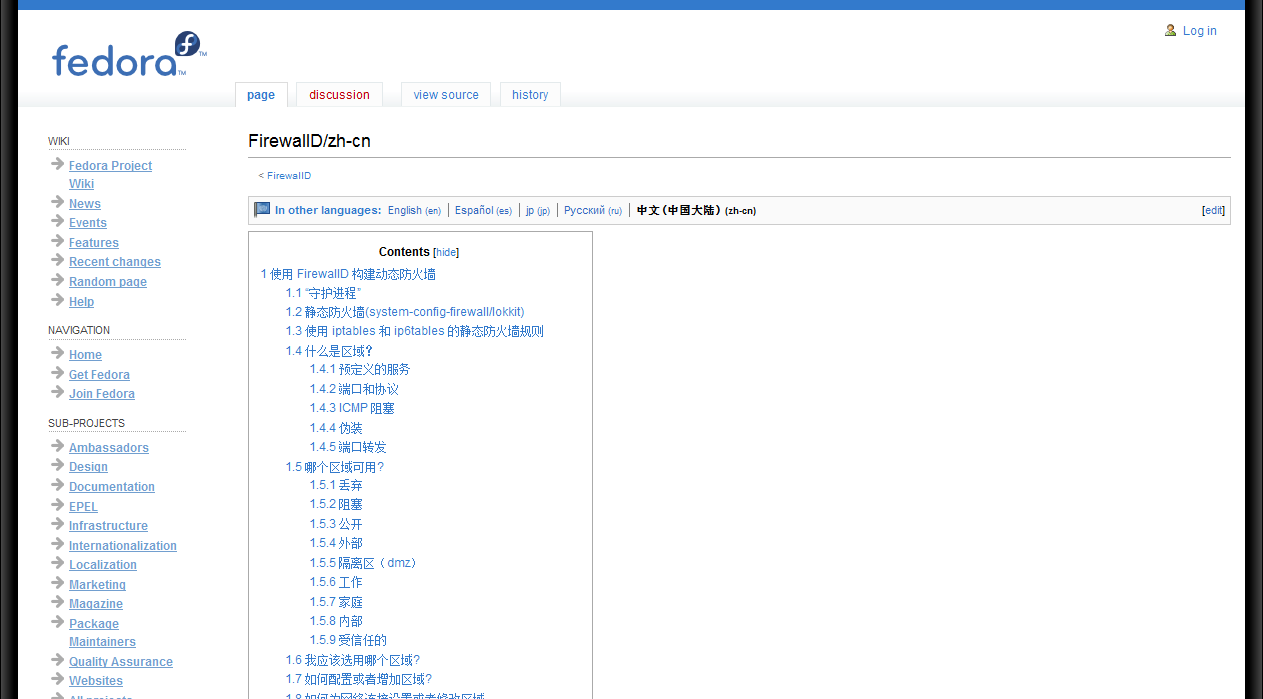
Task: Open the discussion tab
Action: pyautogui.click(x=339, y=95)
